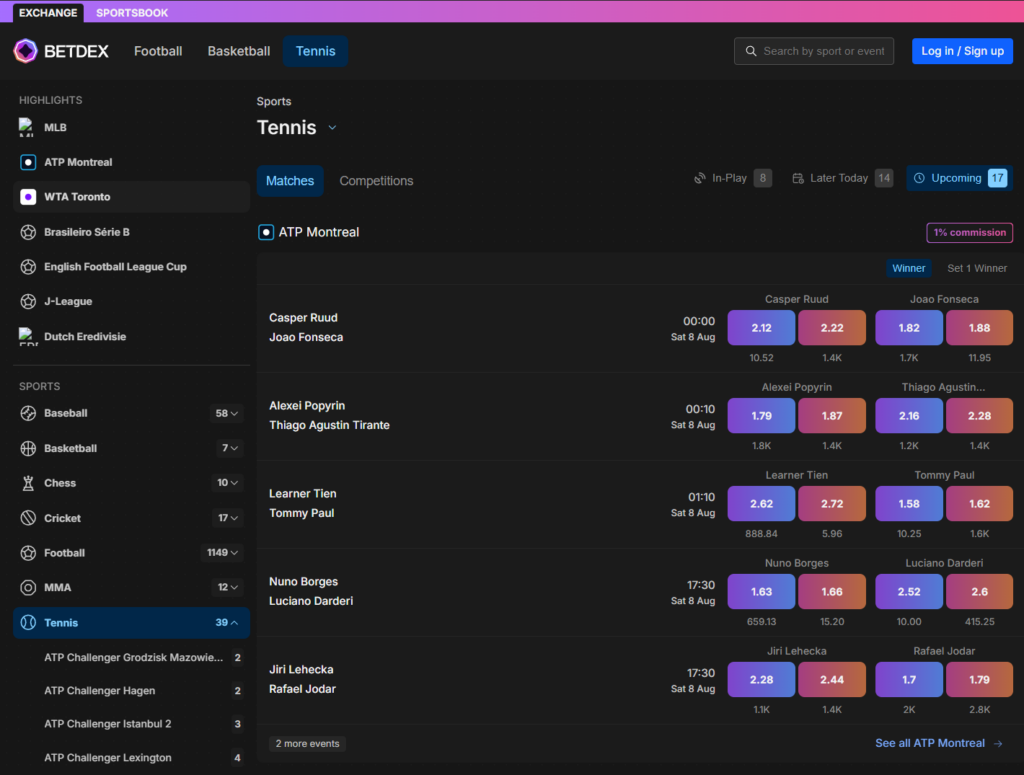Click the Tennis racket icon in sidebar

click(x=28, y=622)
